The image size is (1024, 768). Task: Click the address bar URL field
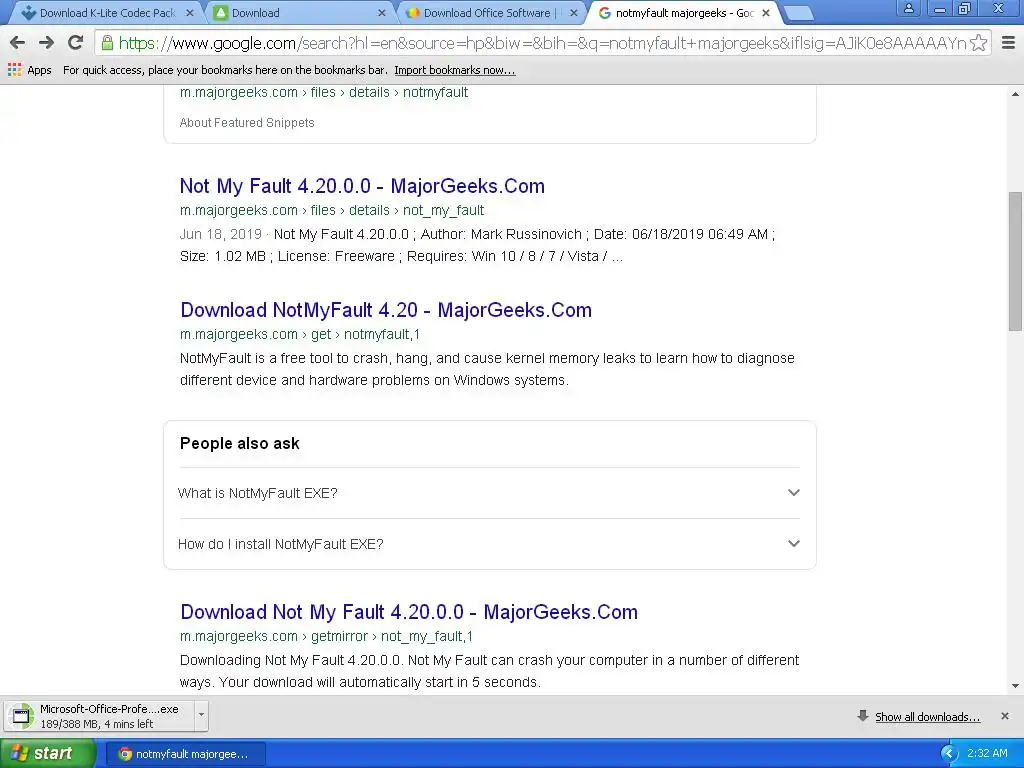click(542, 43)
